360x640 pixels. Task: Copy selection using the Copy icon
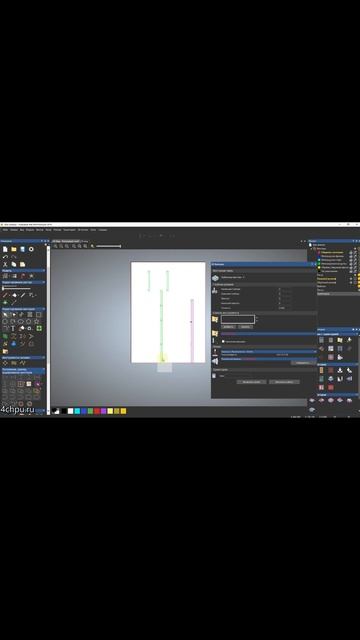pos(14,264)
